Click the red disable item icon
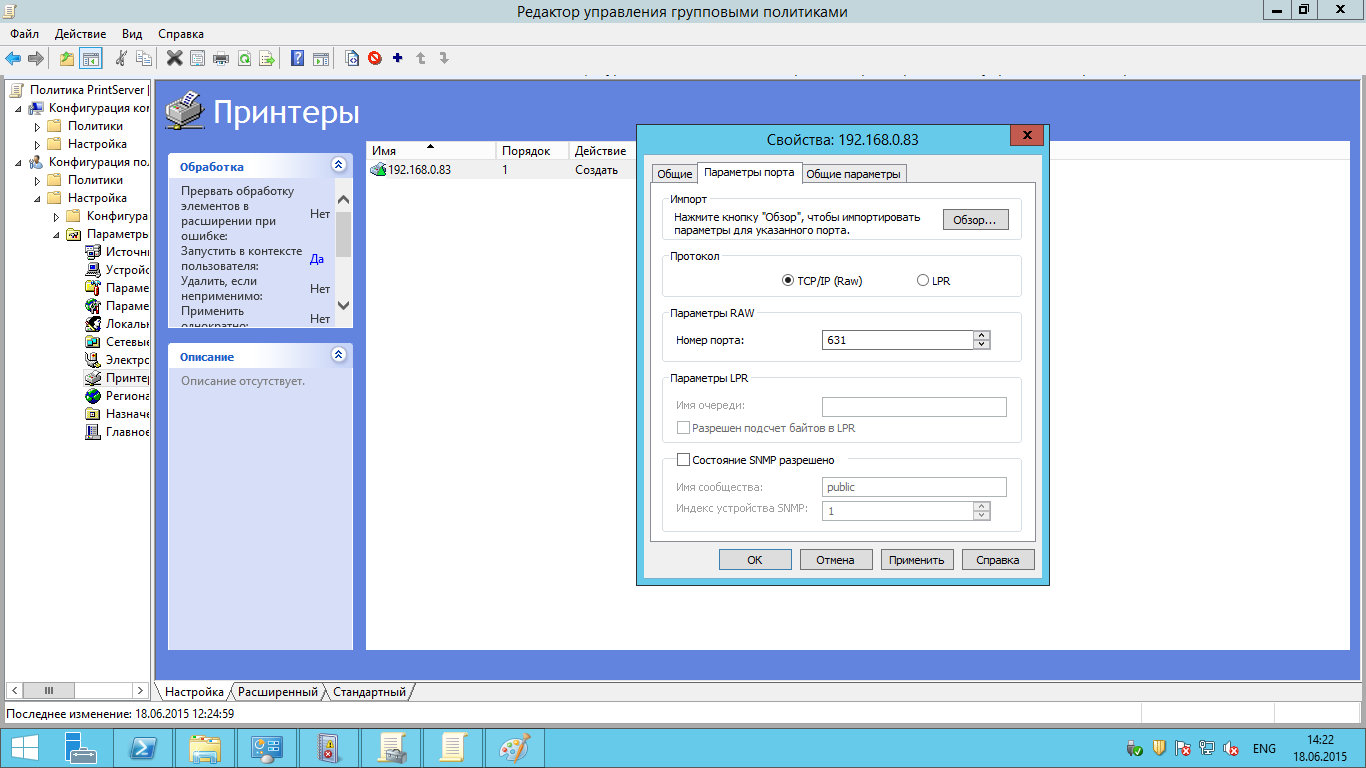The width and height of the screenshot is (1366, 768). [x=375, y=58]
